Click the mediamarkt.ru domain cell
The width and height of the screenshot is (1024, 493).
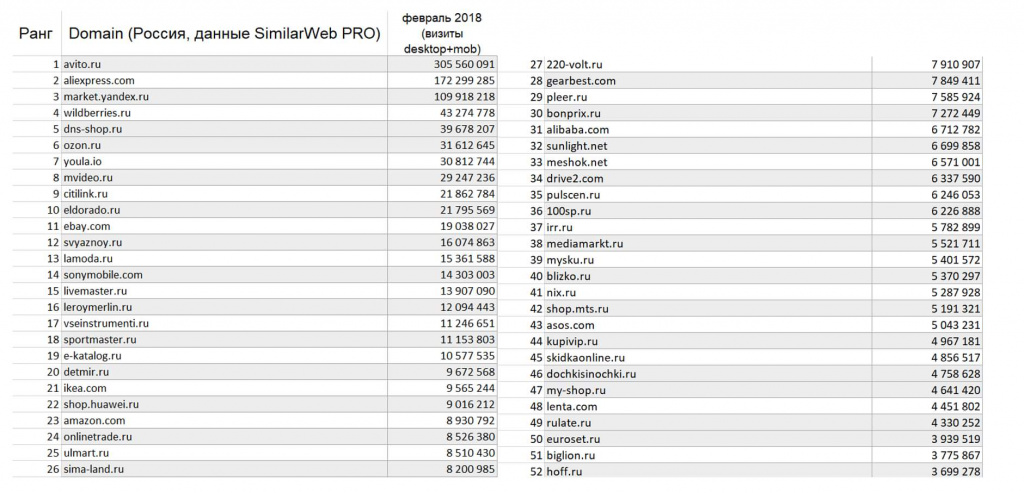point(584,243)
